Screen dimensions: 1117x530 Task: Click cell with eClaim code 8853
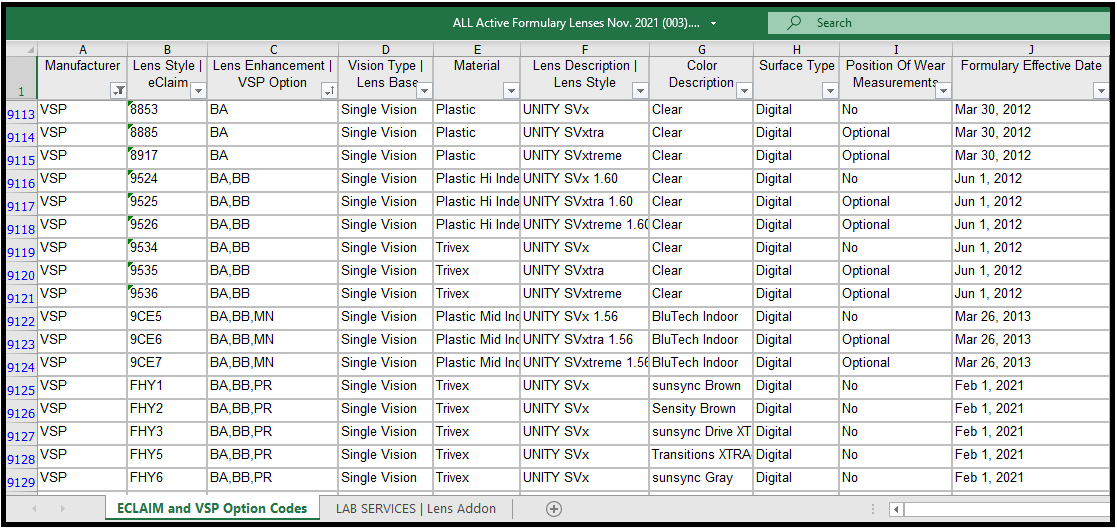click(168, 110)
